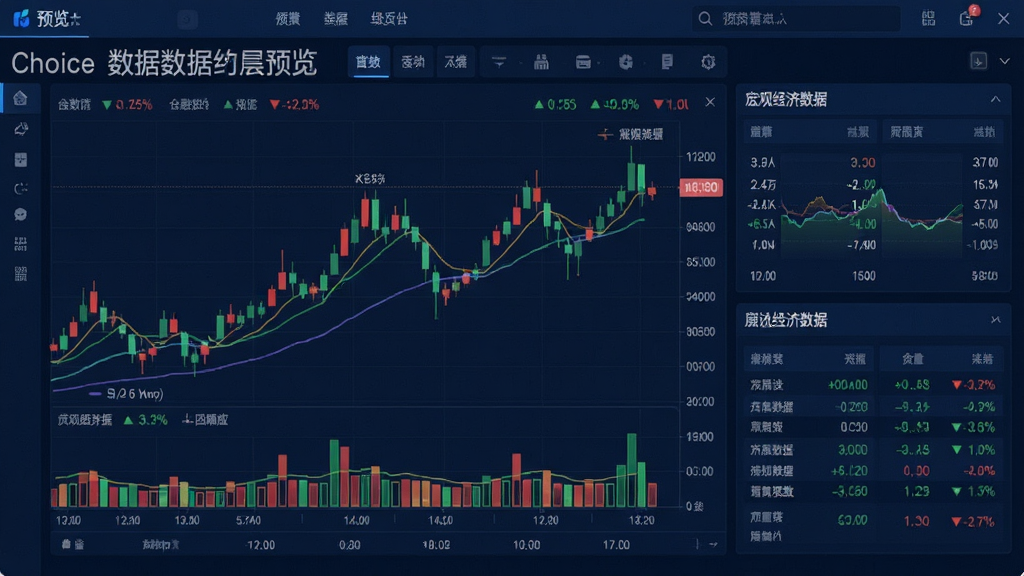This screenshot has width=1024, height=576.
Task: Click the people group icon in the toolbar
Action: (541, 62)
